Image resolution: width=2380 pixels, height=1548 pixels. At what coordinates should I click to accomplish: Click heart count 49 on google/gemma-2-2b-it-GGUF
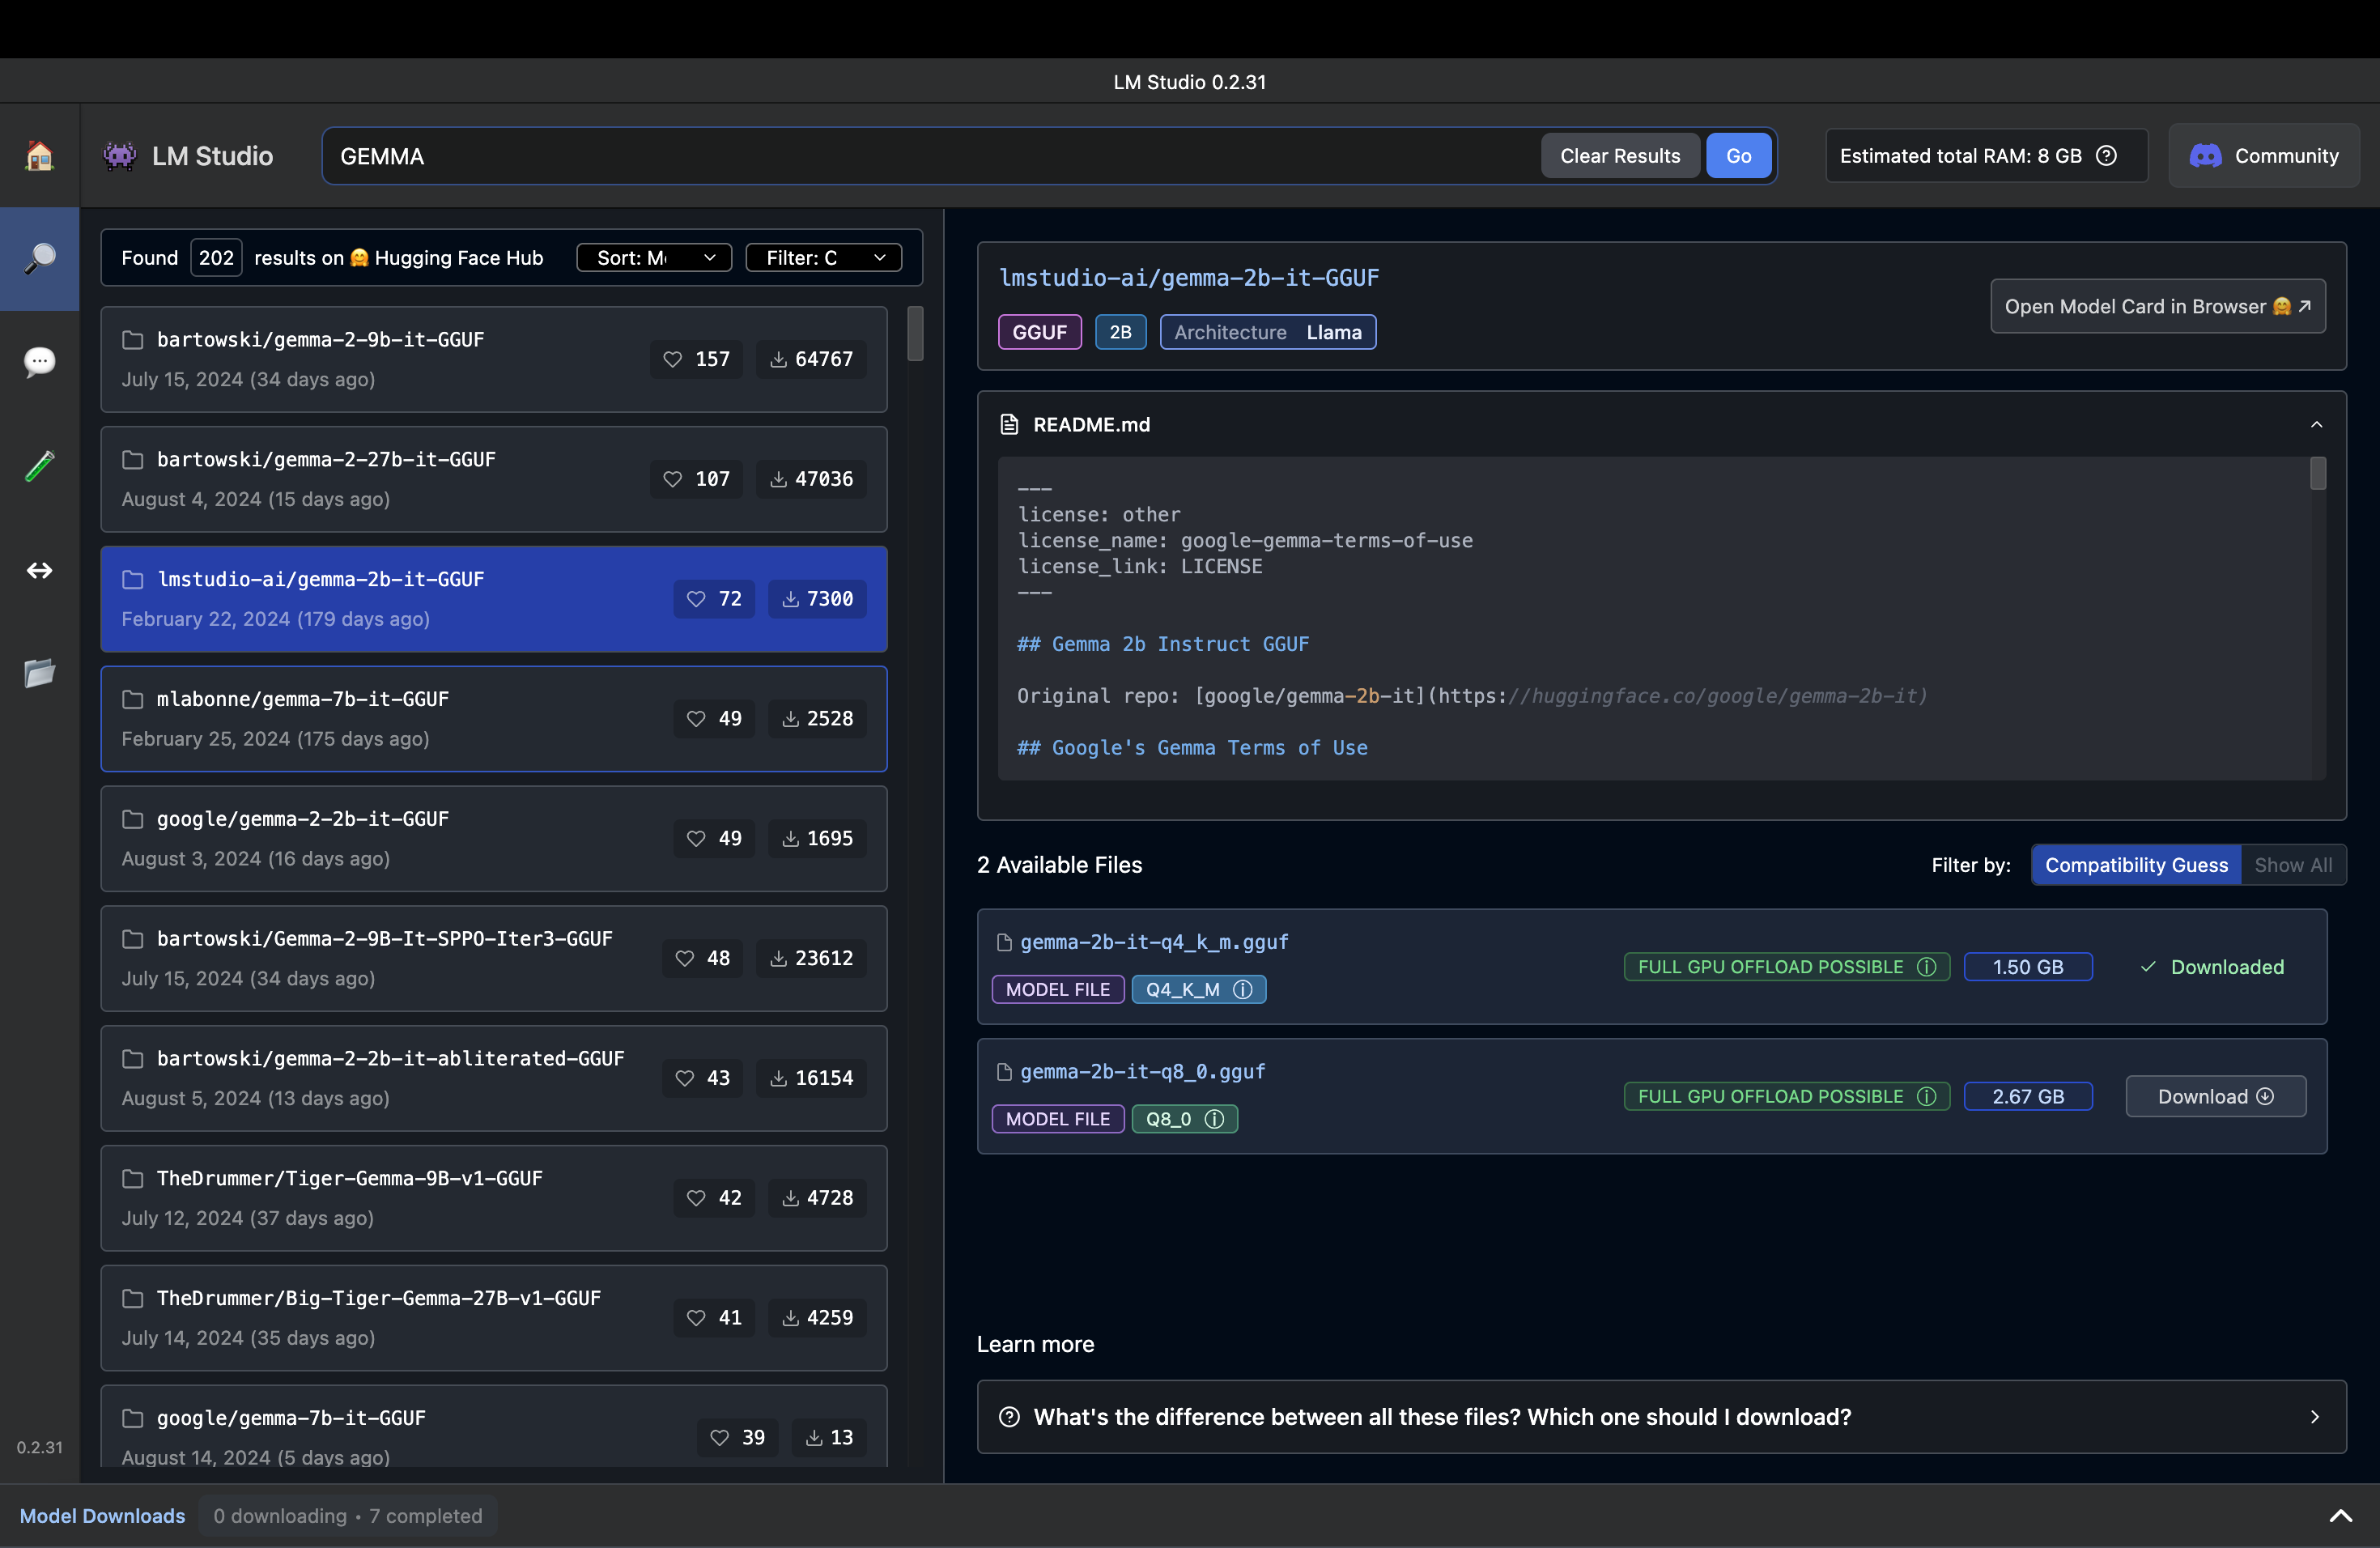coord(714,838)
